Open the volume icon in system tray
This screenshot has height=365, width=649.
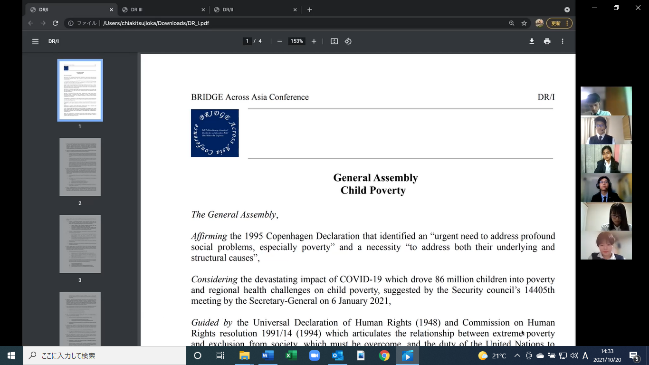pos(574,355)
